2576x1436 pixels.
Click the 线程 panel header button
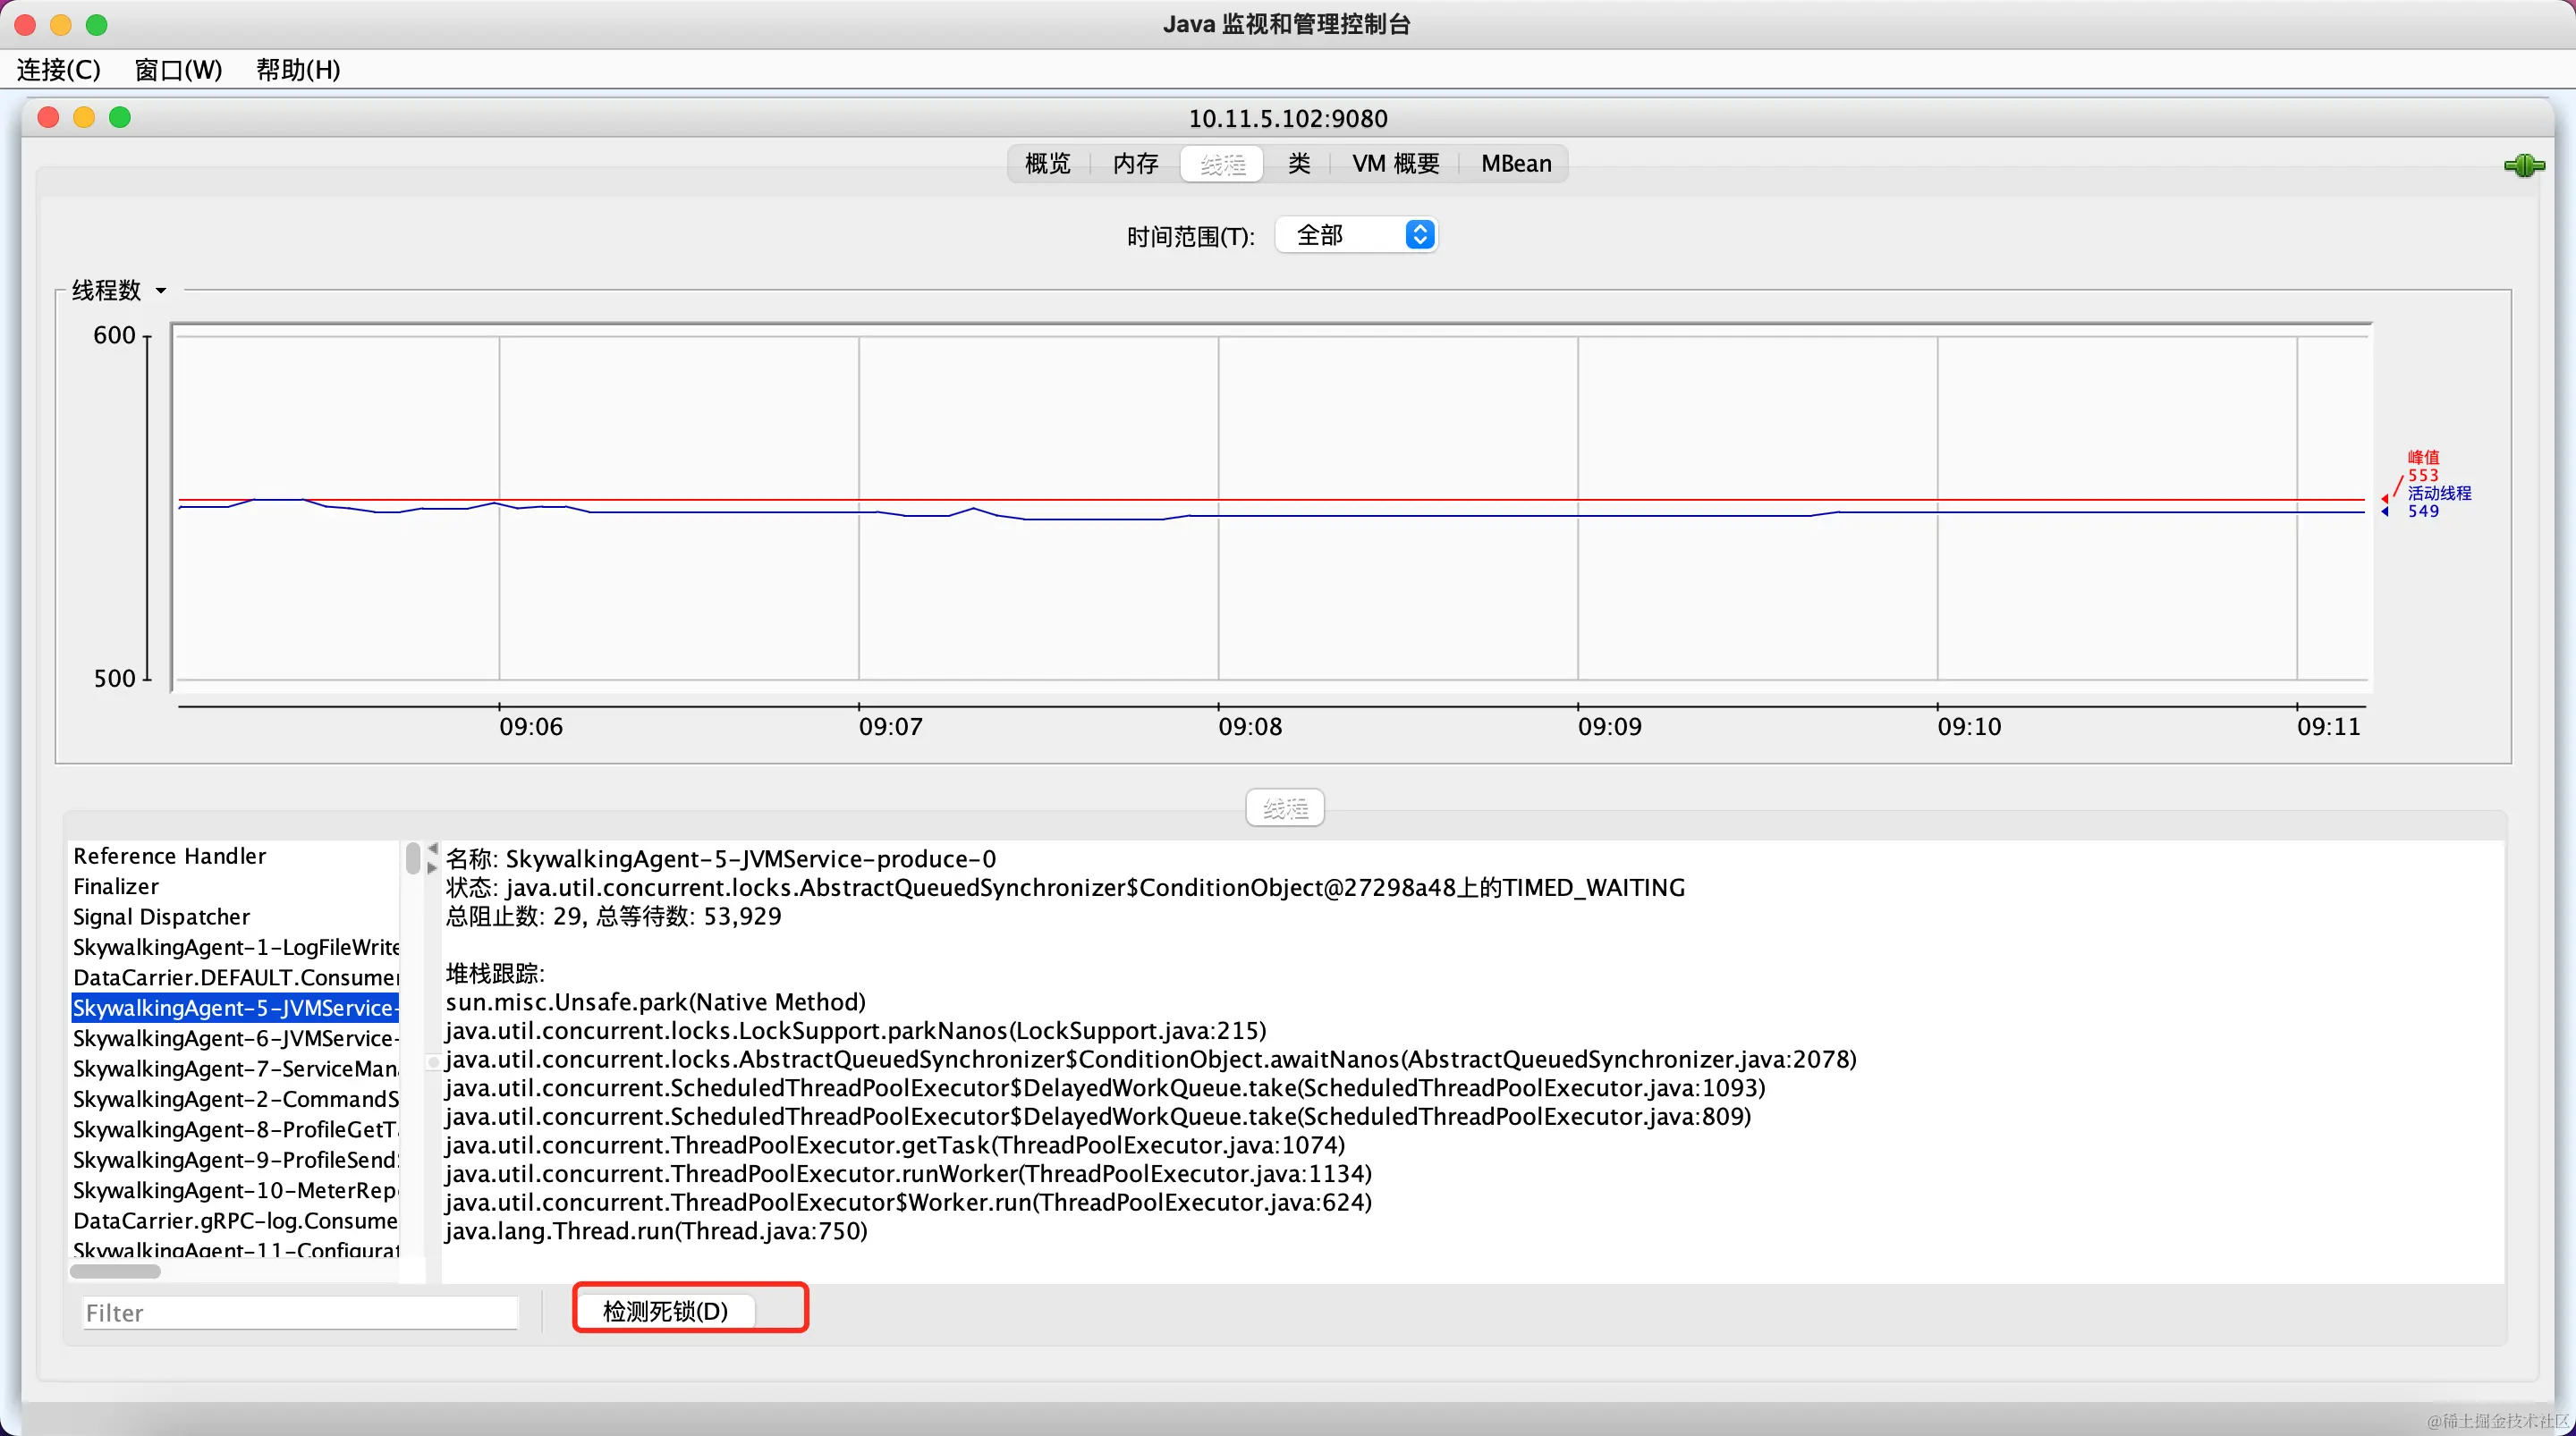[x=1285, y=808]
